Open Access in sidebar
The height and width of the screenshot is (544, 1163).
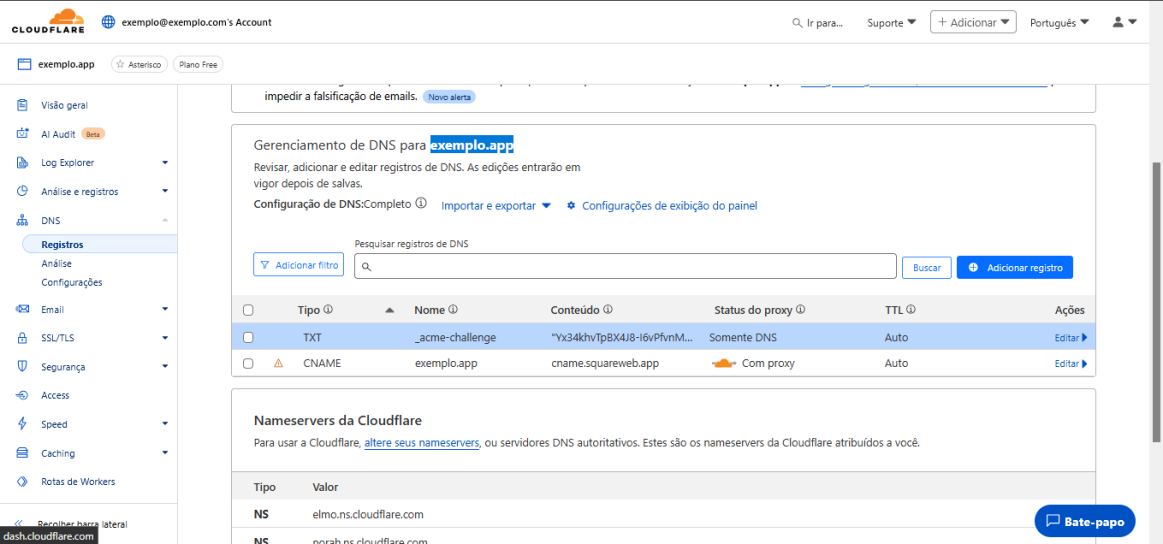56,396
